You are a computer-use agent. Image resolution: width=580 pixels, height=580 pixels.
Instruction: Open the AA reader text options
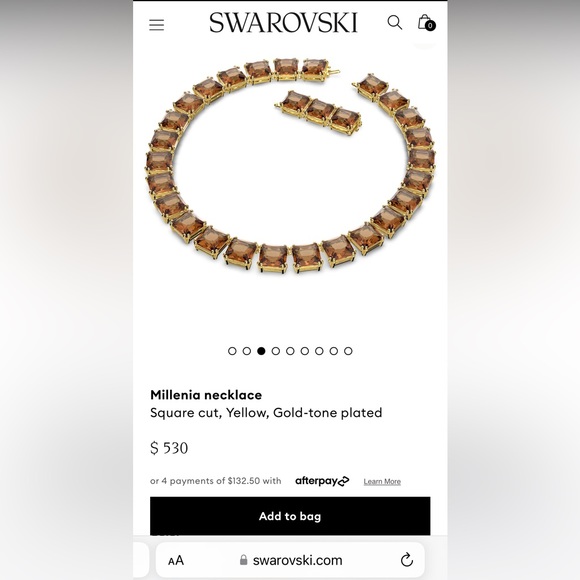pyautogui.click(x=176, y=560)
